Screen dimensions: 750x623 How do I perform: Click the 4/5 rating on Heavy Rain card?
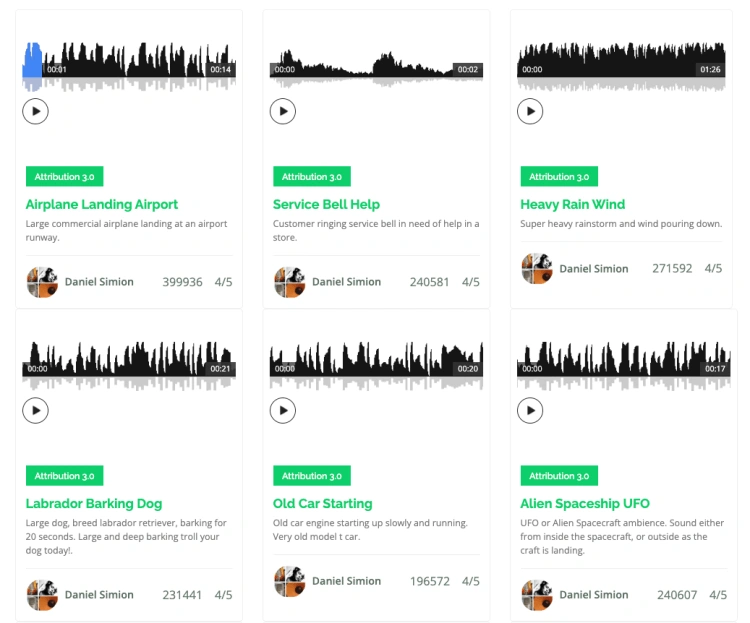tap(713, 268)
